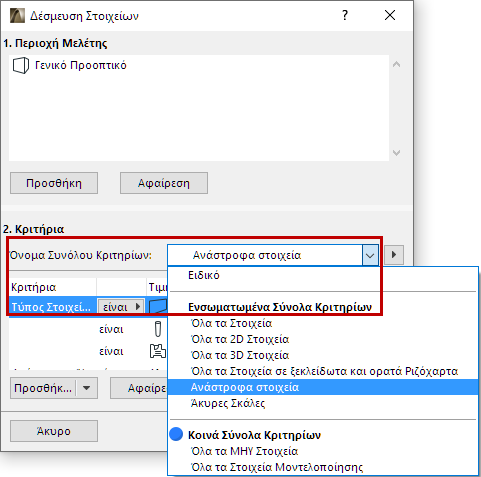Click scroll down arrow in Περιοχή Μελέτης list
The width and height of the screenshot is (481, 477).
396,153
